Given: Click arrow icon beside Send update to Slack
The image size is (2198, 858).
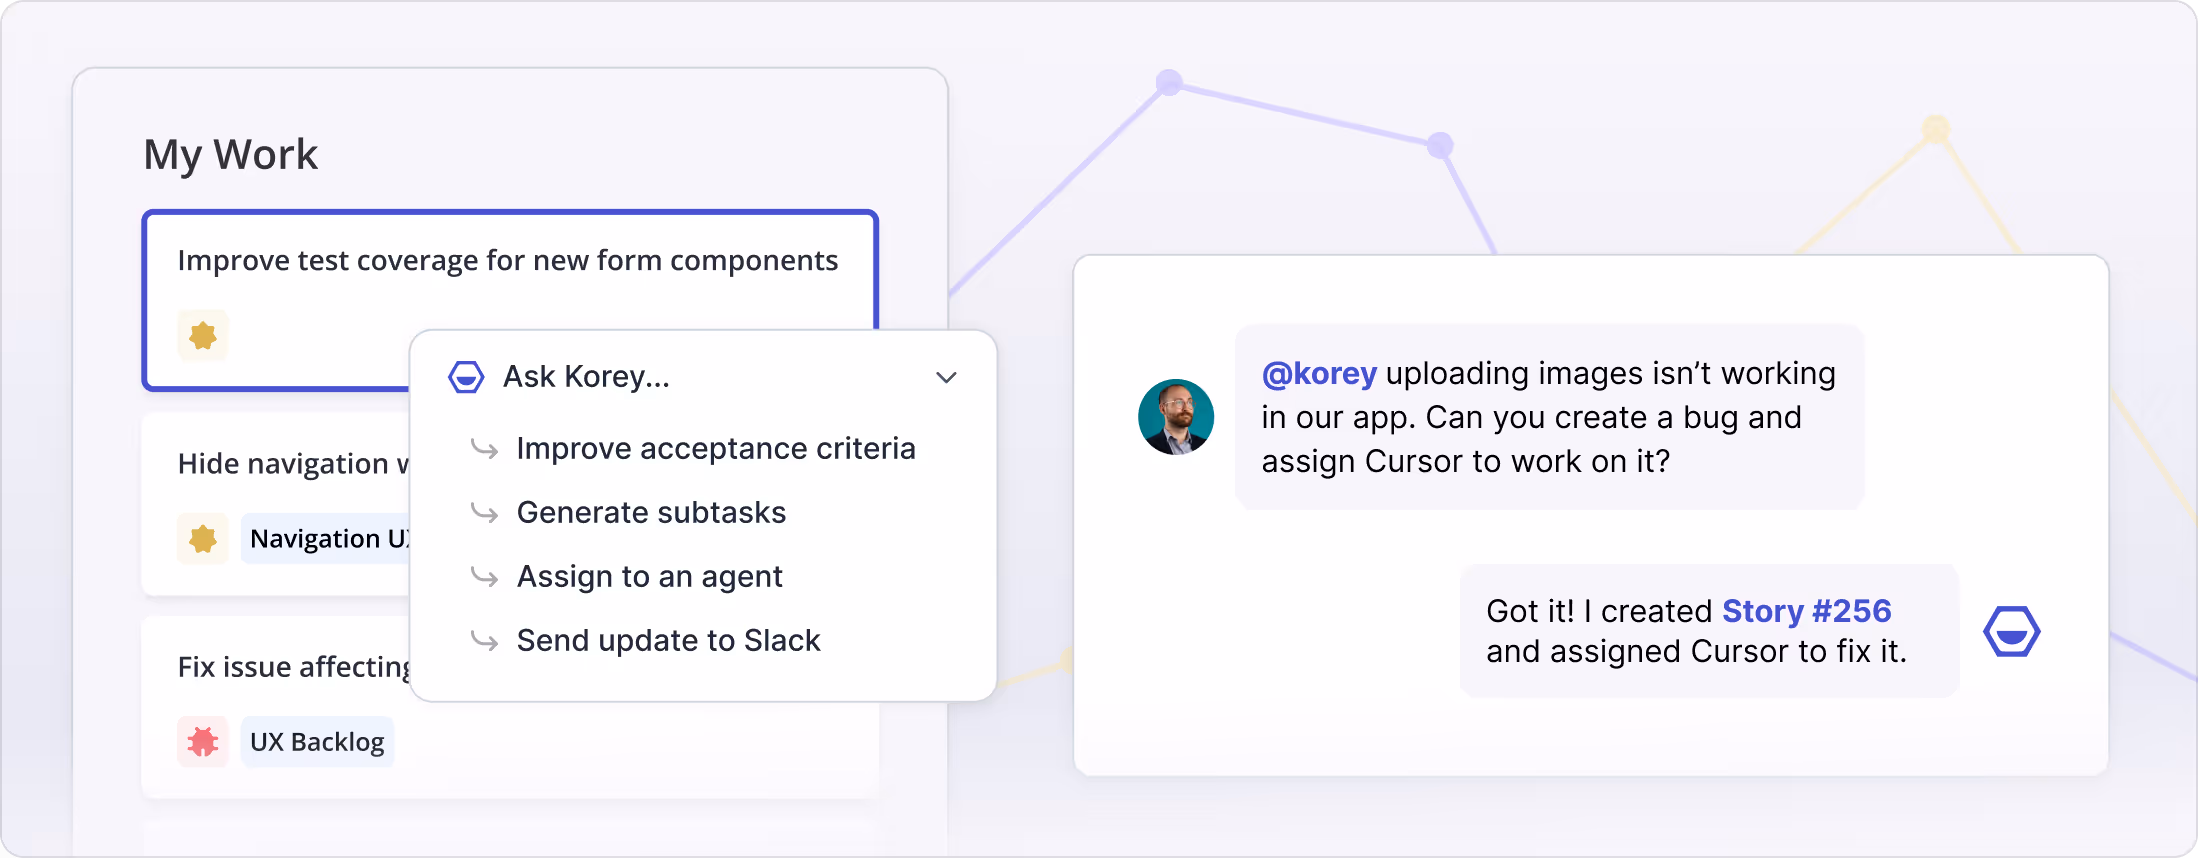Looking at the screenshot, I should coord(484,641).
